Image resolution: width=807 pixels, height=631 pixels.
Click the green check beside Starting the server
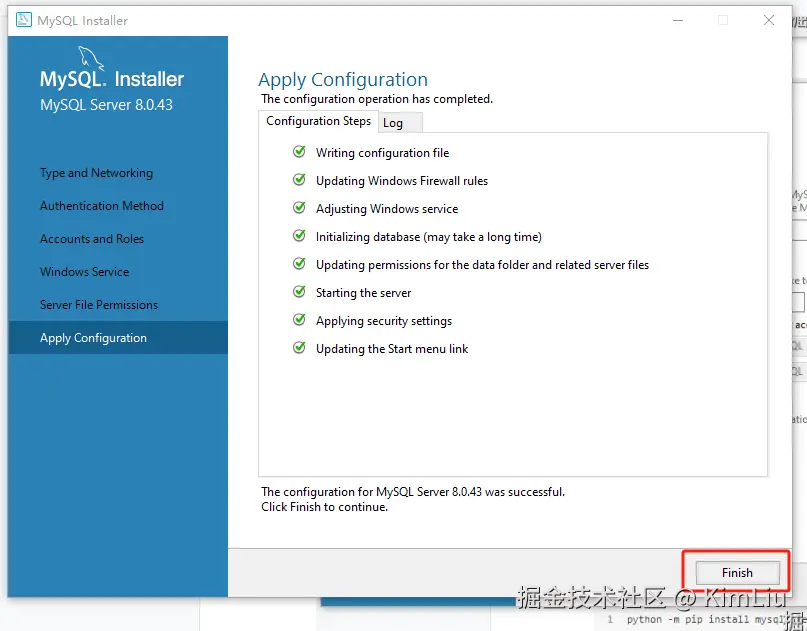[299, 292]
